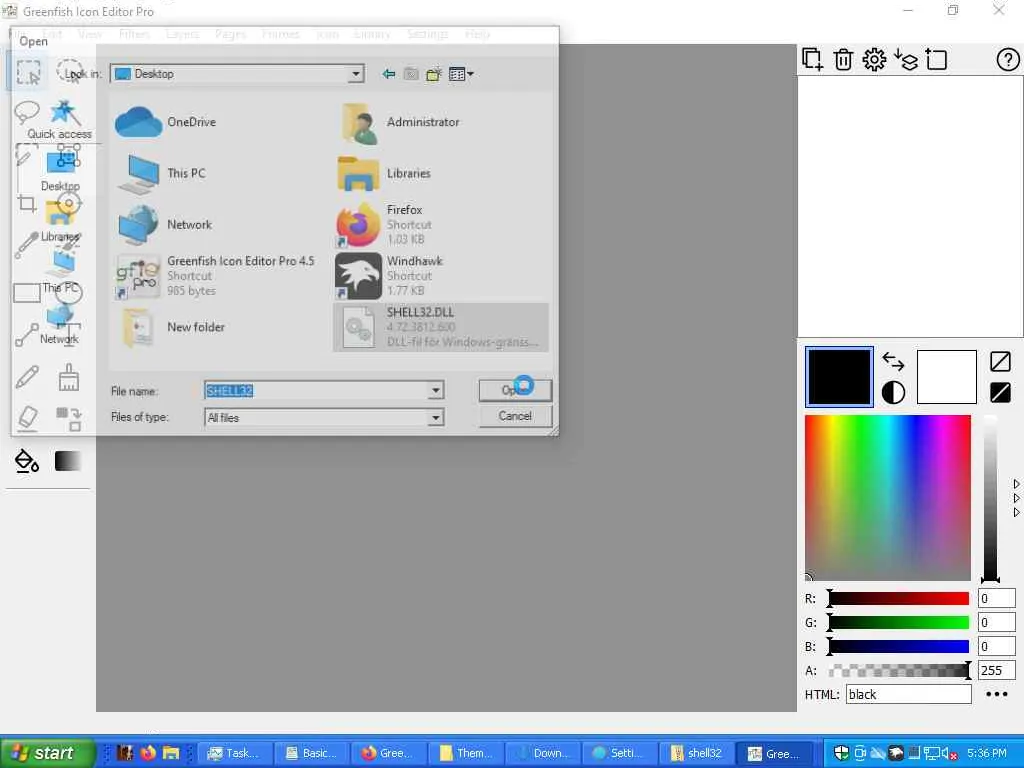Switch to Task... taskbar window

pyautogui.click(x=233, y=753)
